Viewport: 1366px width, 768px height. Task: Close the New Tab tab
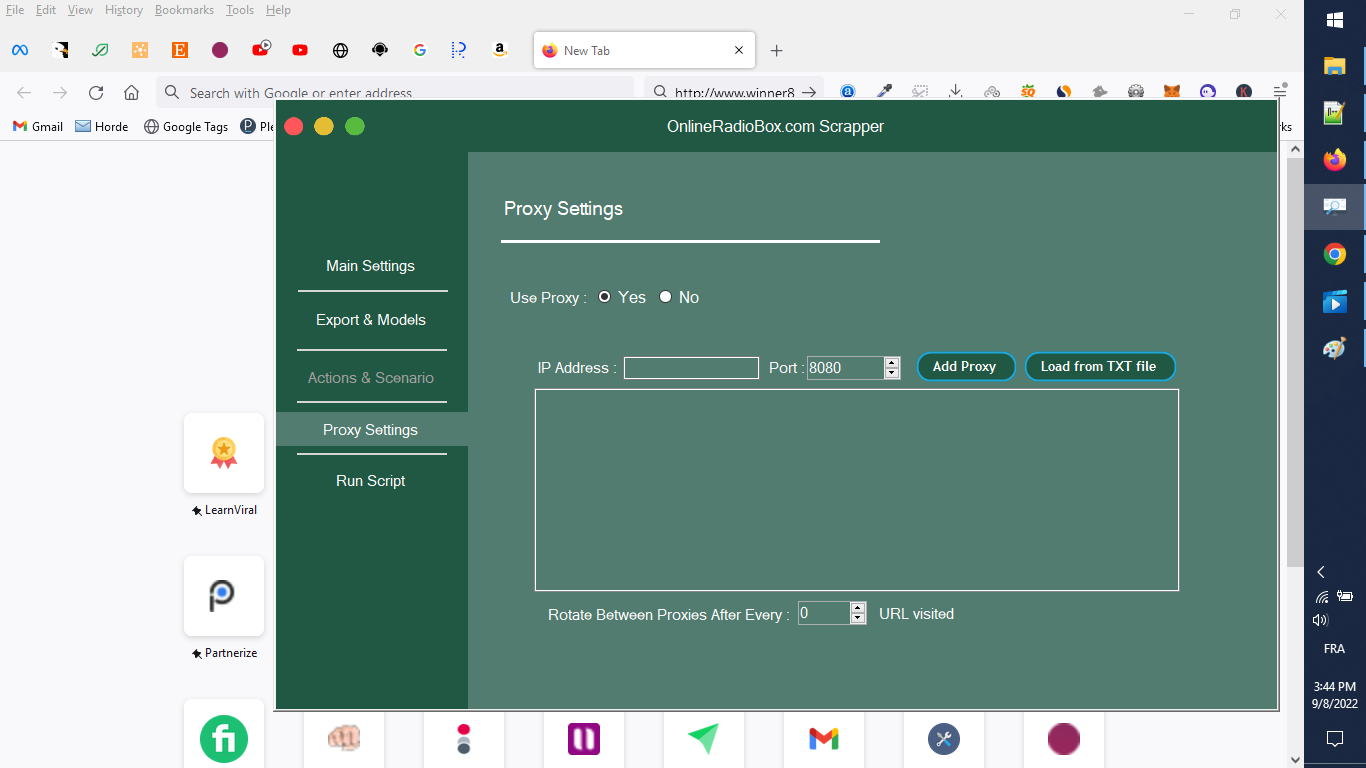[x=739, y=50]
